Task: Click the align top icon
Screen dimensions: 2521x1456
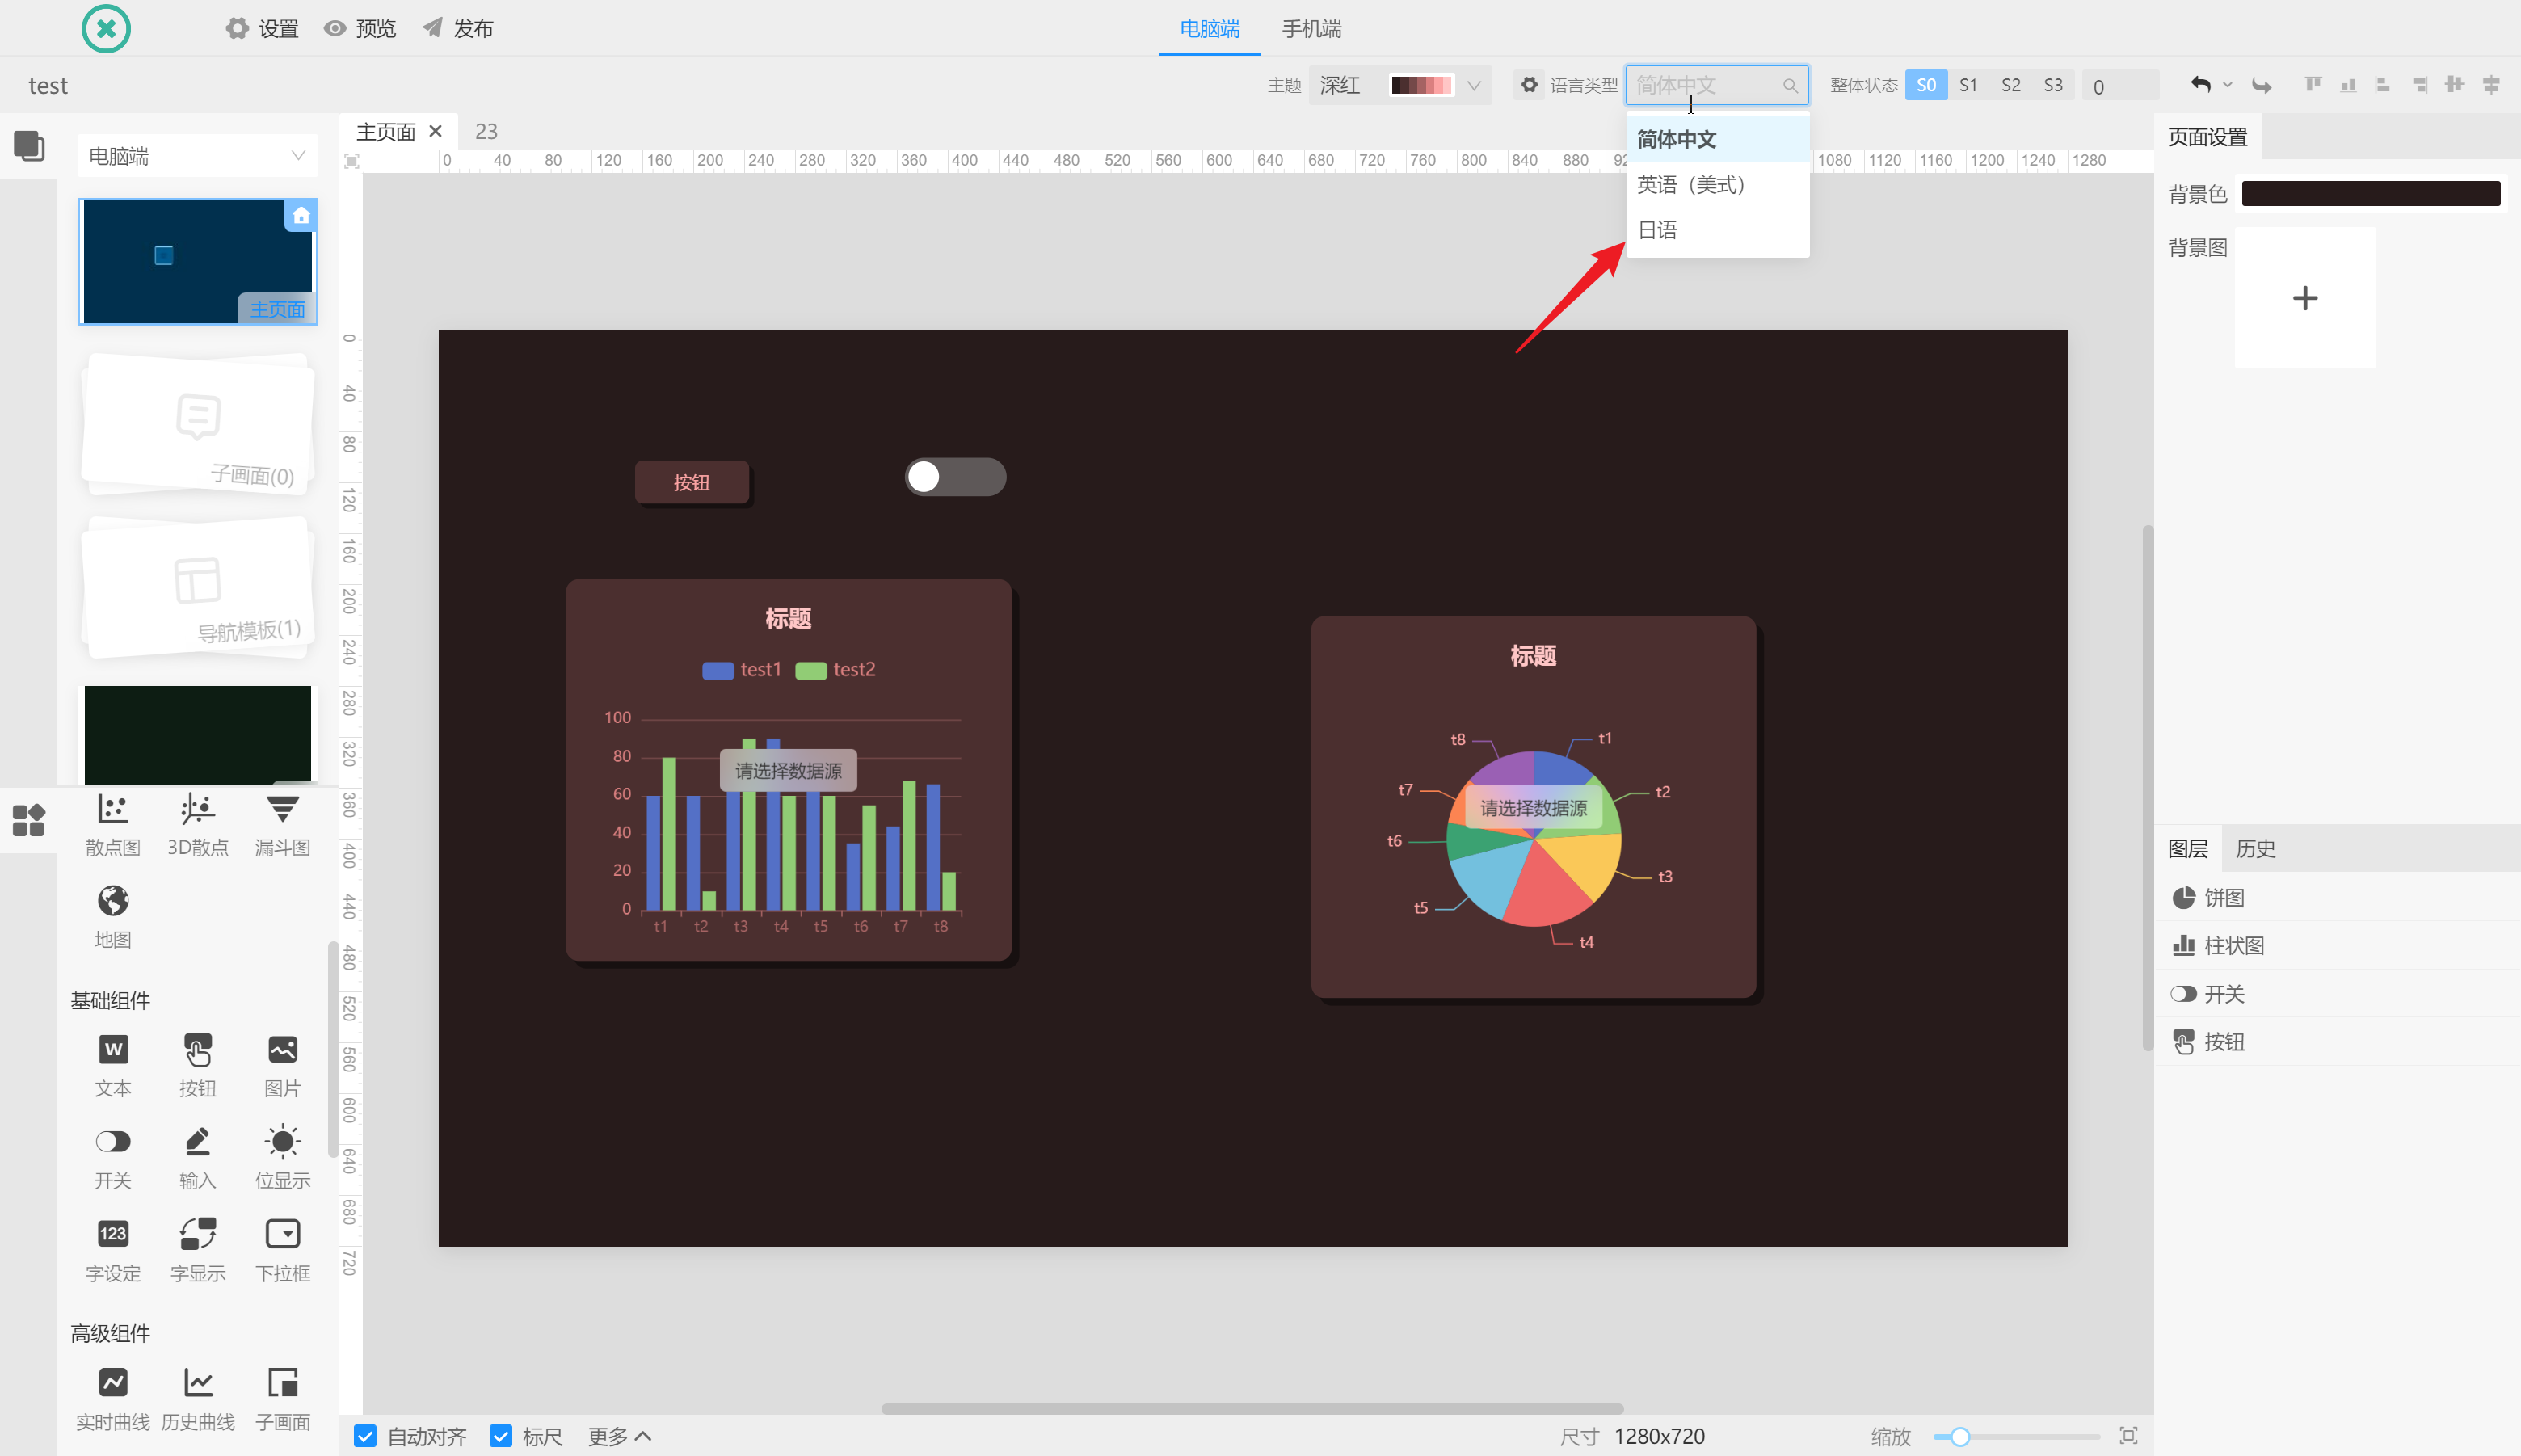Action: coord(2313,85)
